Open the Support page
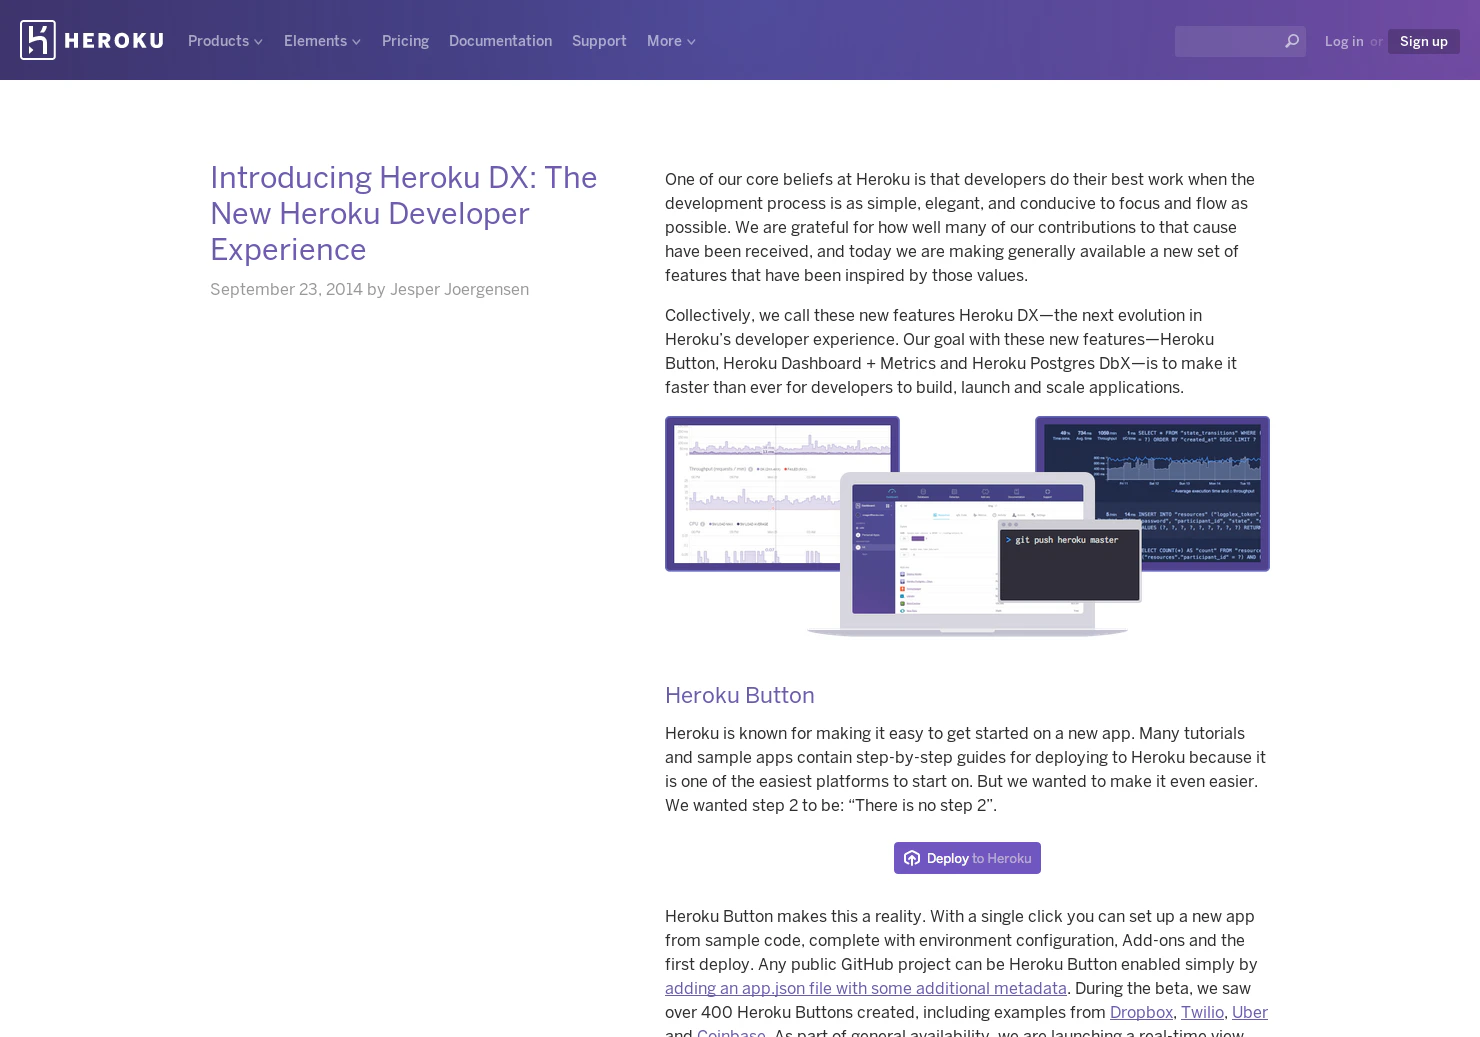The height and width of the screenshot is (1037, 1480). (599, 41)
